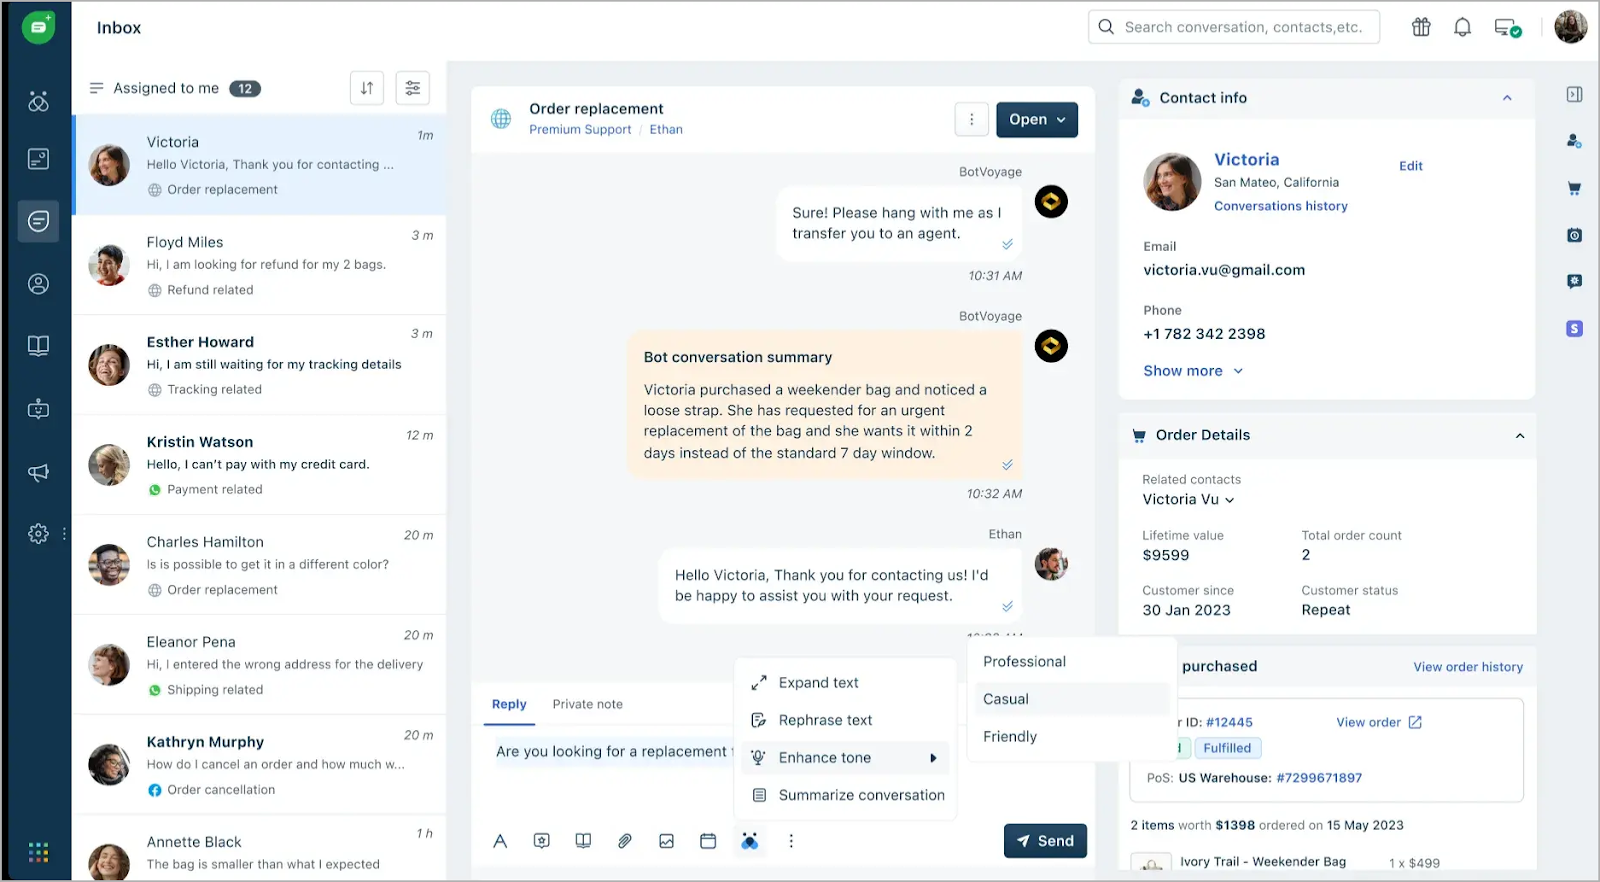1600x882 pixels.
Task: Click the AI assist icon in reply toolbar
Action: click(749, 841)
